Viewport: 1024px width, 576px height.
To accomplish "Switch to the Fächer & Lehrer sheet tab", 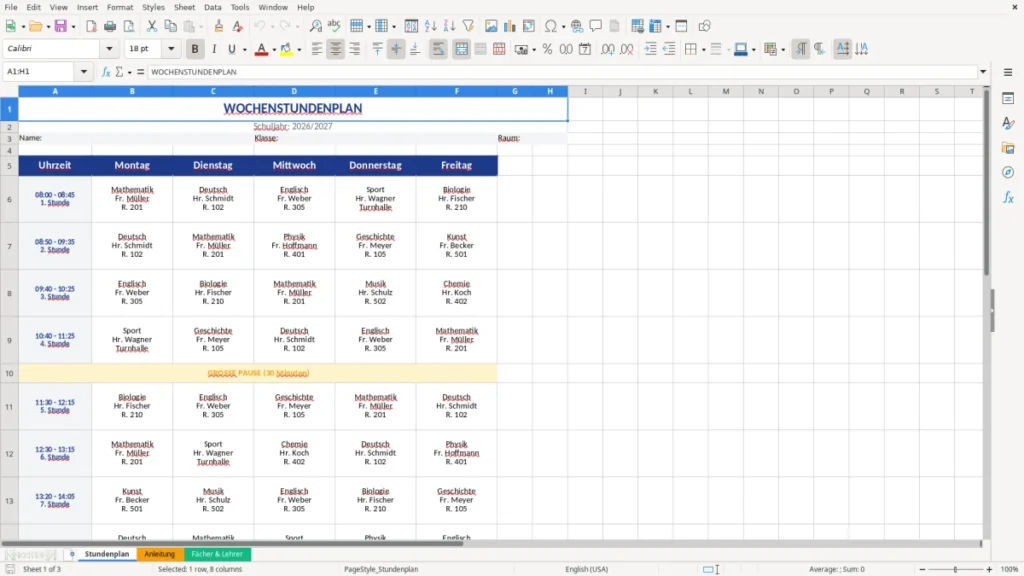I will (217, 554).
